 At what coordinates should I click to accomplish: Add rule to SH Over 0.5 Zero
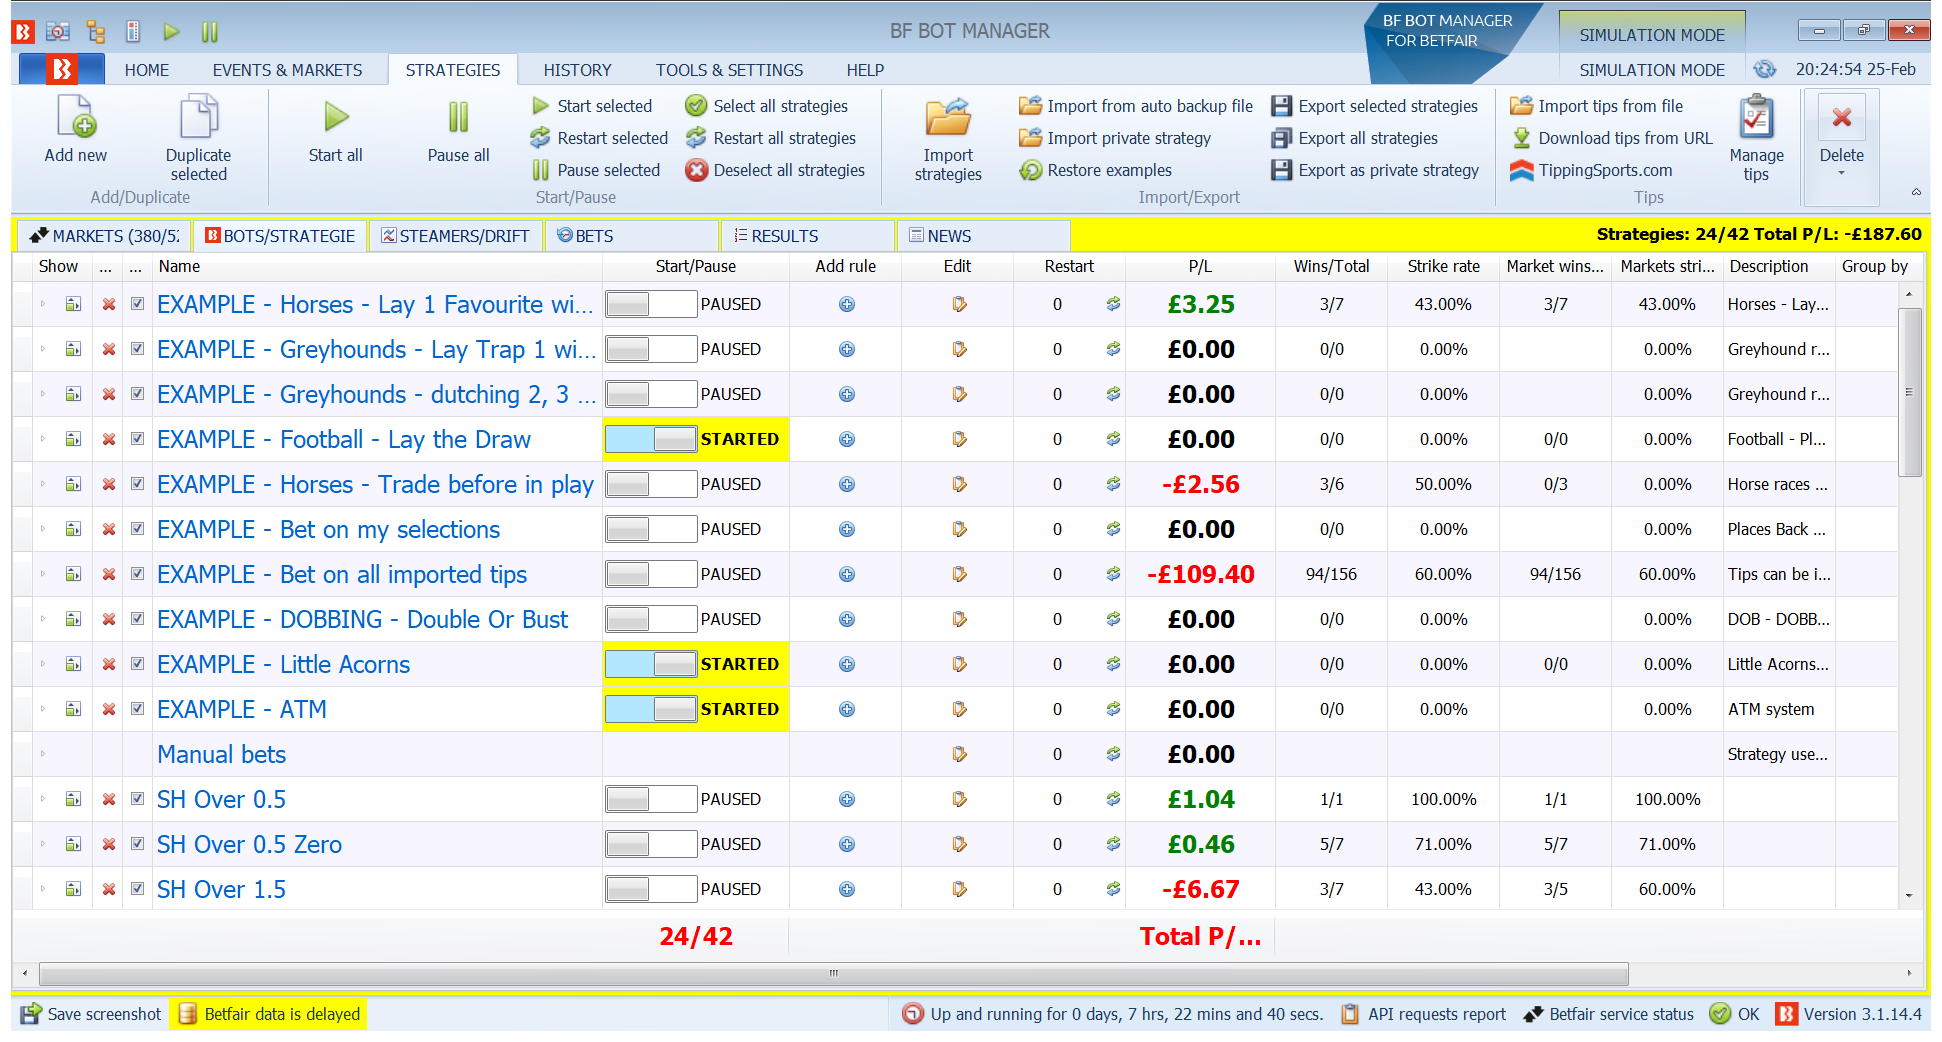click(847, 844)
